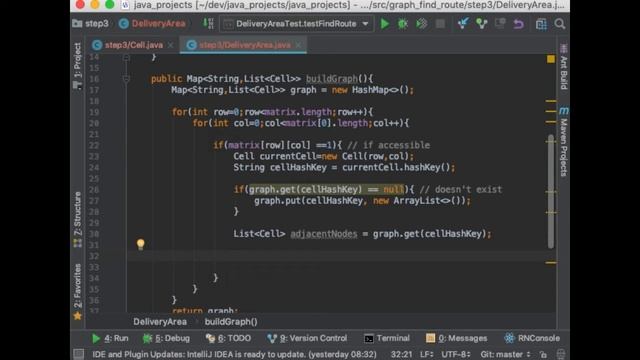Start debugging with the bug icon
The height and width of the screenshot is (360, 640).
coord(403,24)
